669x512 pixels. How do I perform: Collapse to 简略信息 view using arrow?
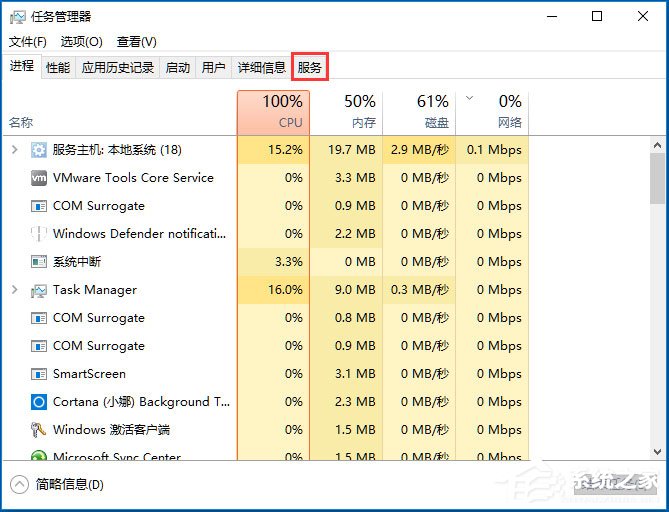19,485
